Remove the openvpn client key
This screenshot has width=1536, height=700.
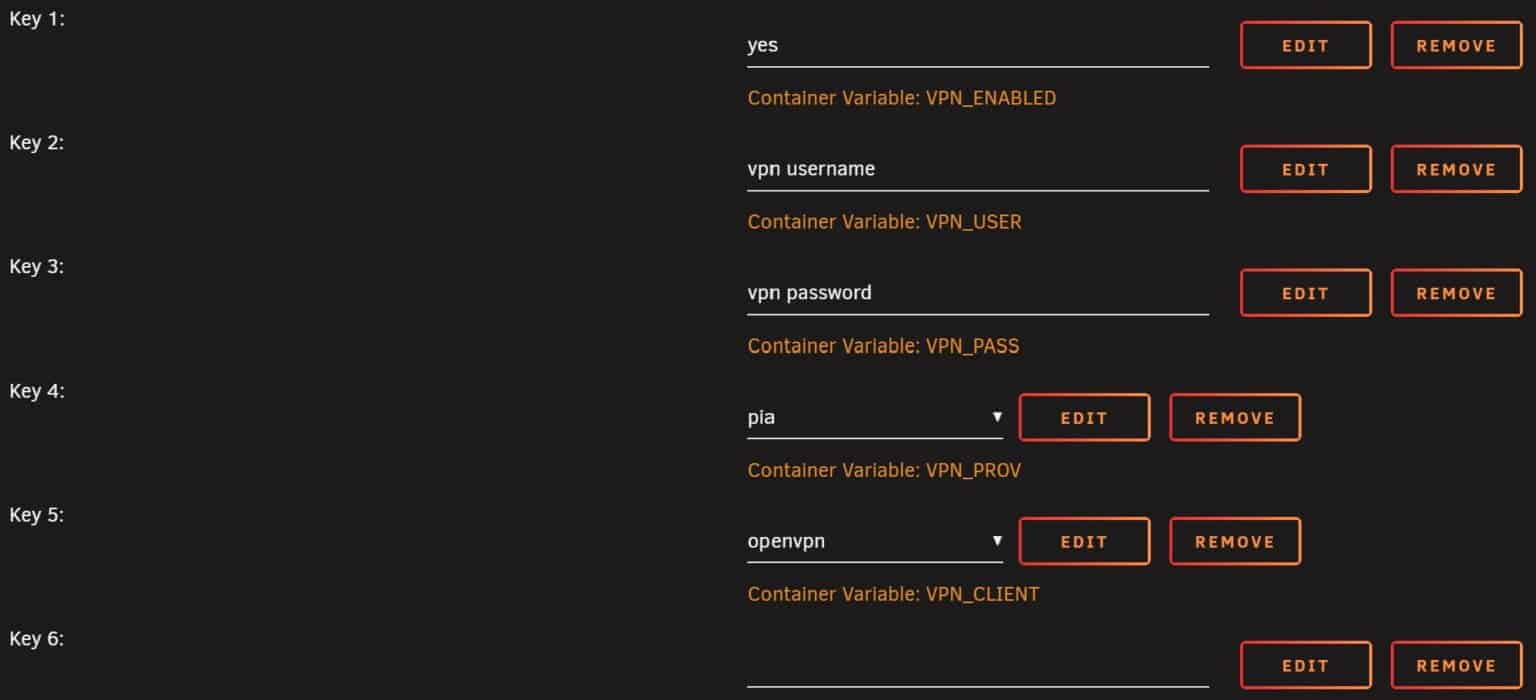[x=1234, y=541]
